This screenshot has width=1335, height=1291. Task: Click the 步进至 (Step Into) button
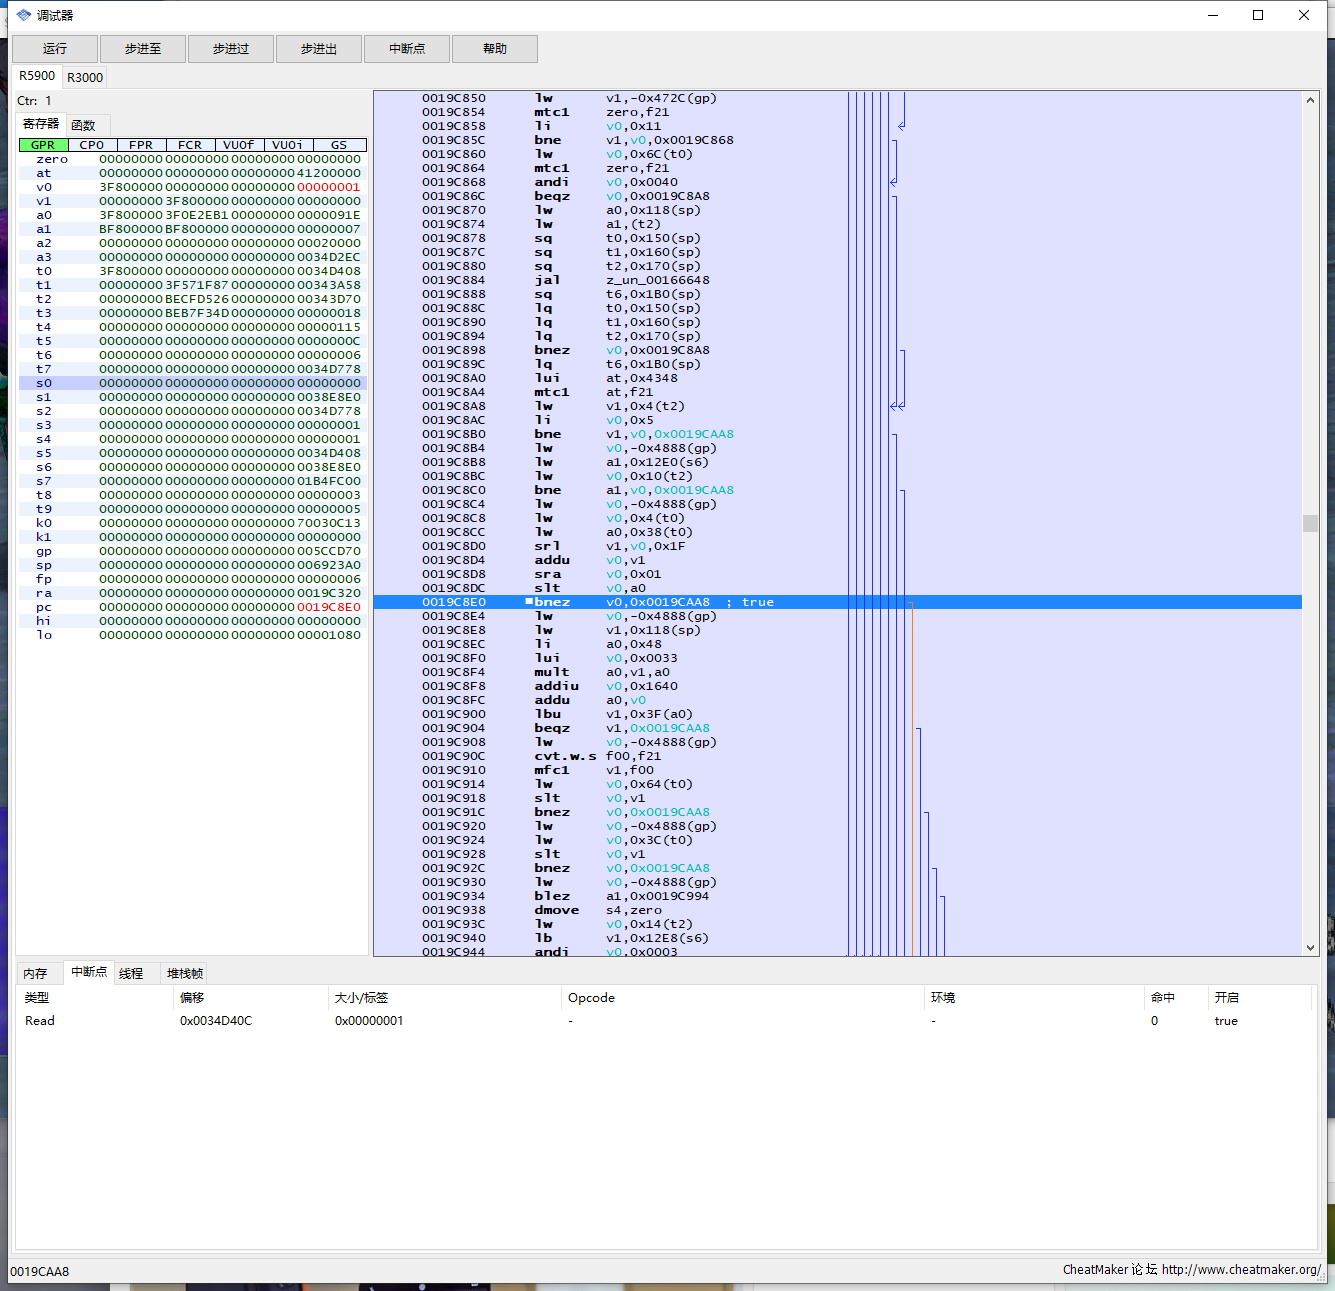tap(143, 49)
